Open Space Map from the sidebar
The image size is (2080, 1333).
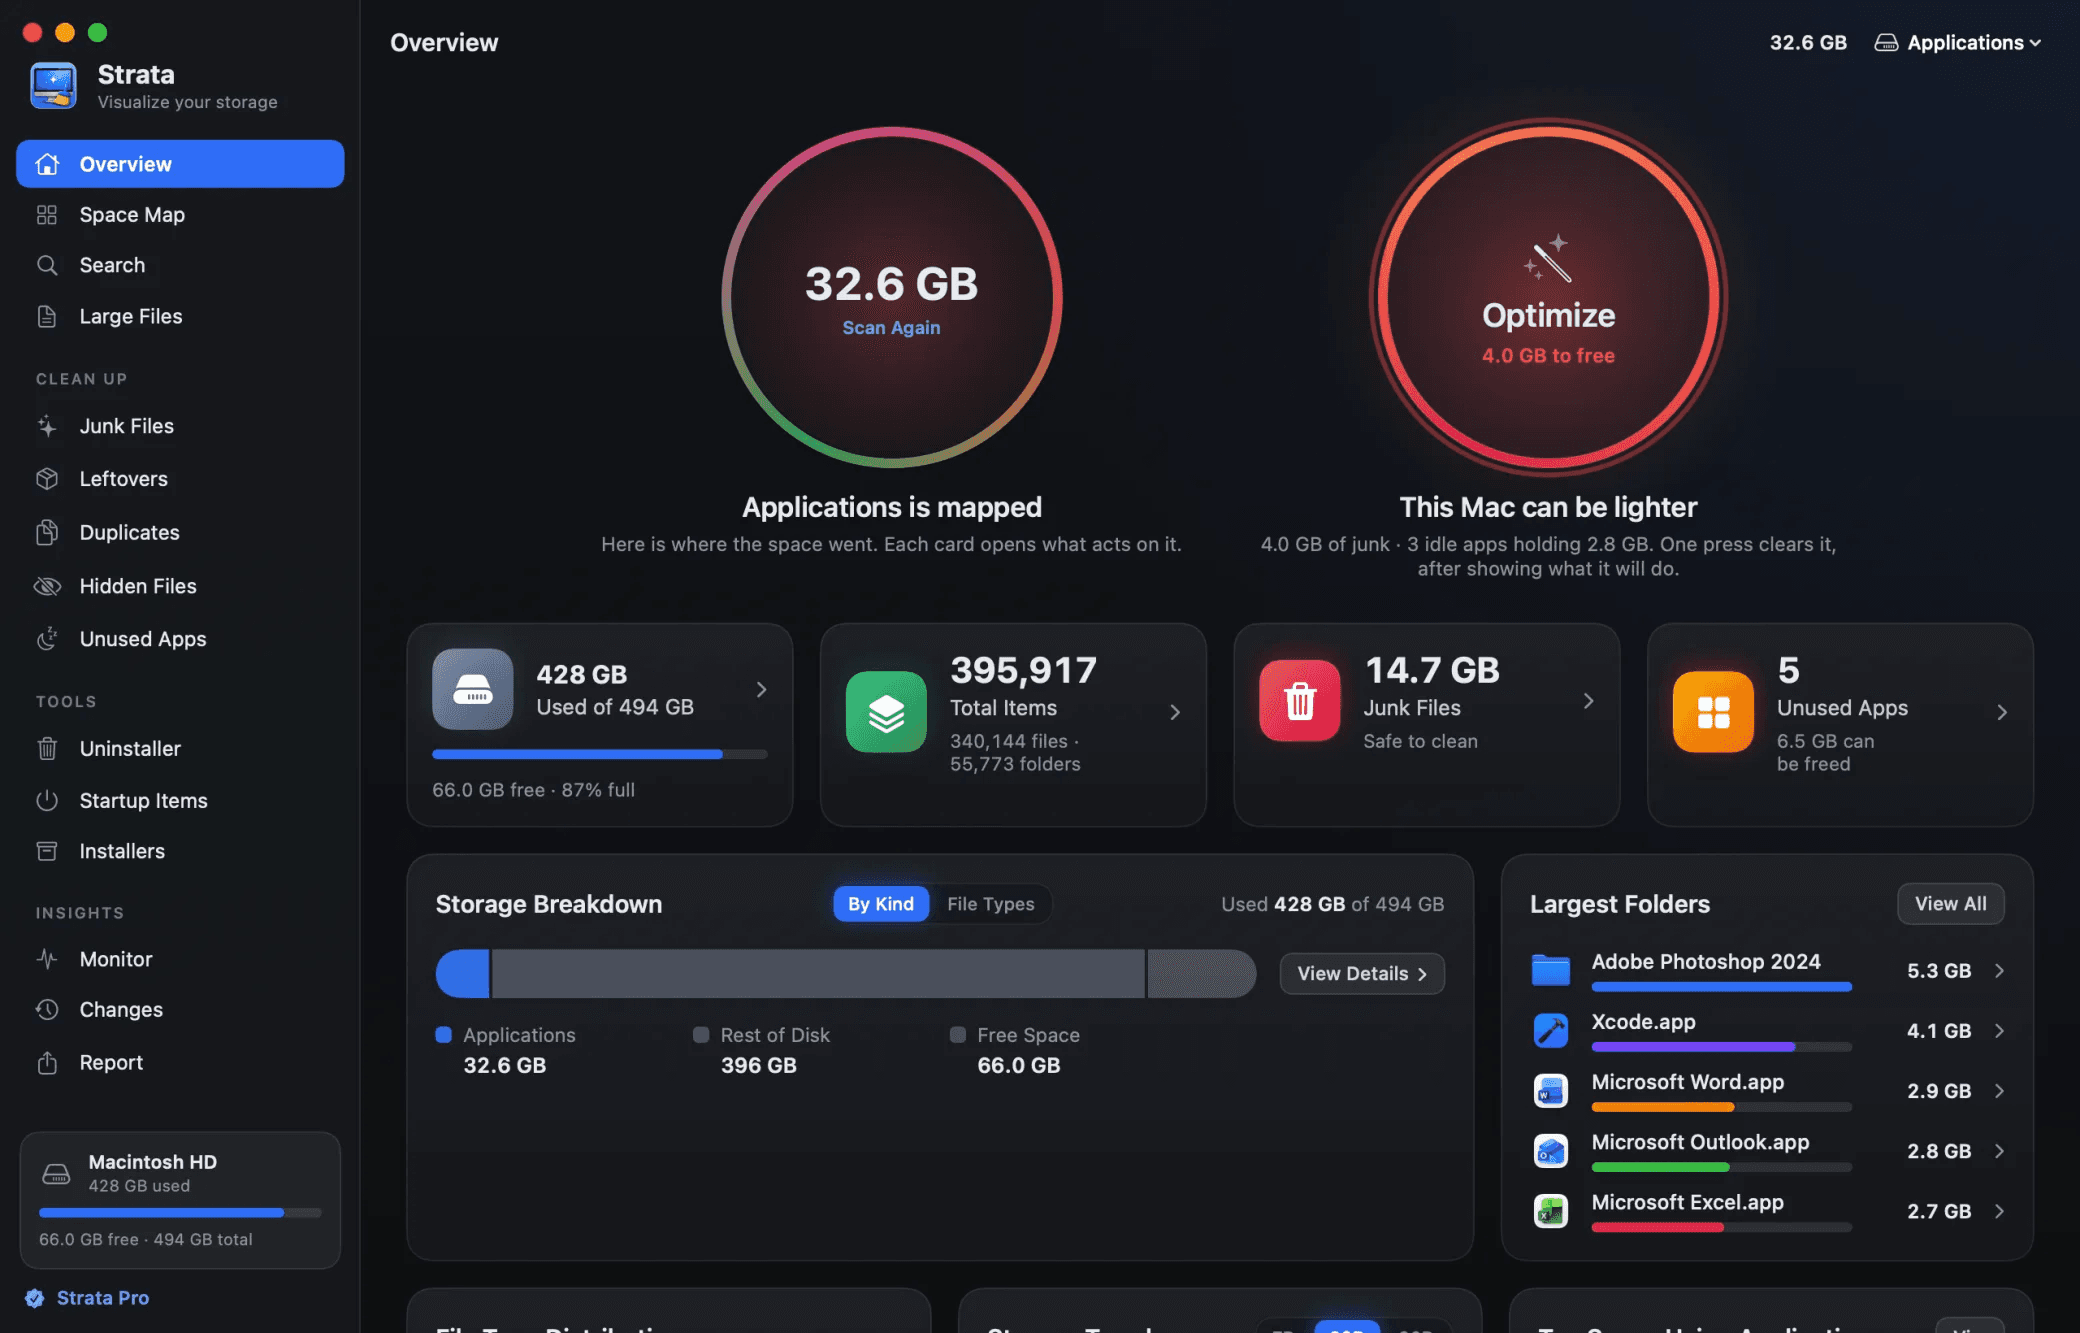tap(180, 215)
